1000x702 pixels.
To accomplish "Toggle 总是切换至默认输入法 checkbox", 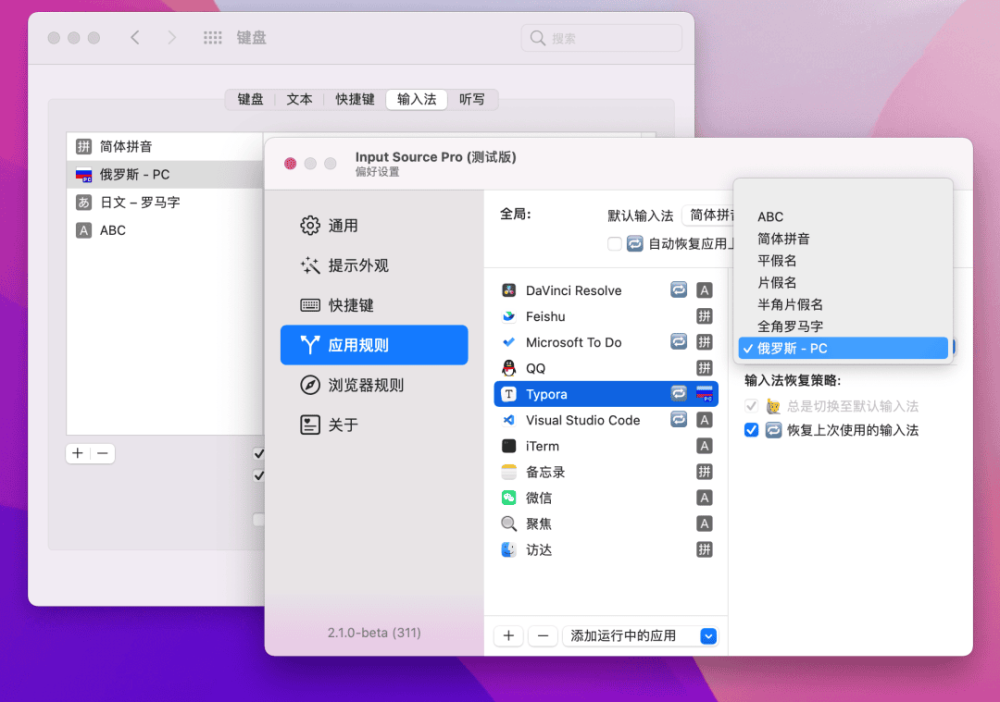I will (751, 406).
